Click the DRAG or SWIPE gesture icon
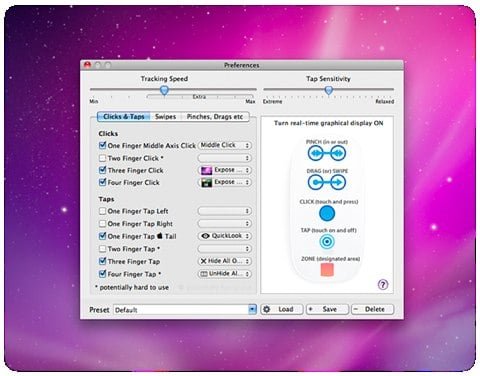480x376 pixels. tap(327, 182)
